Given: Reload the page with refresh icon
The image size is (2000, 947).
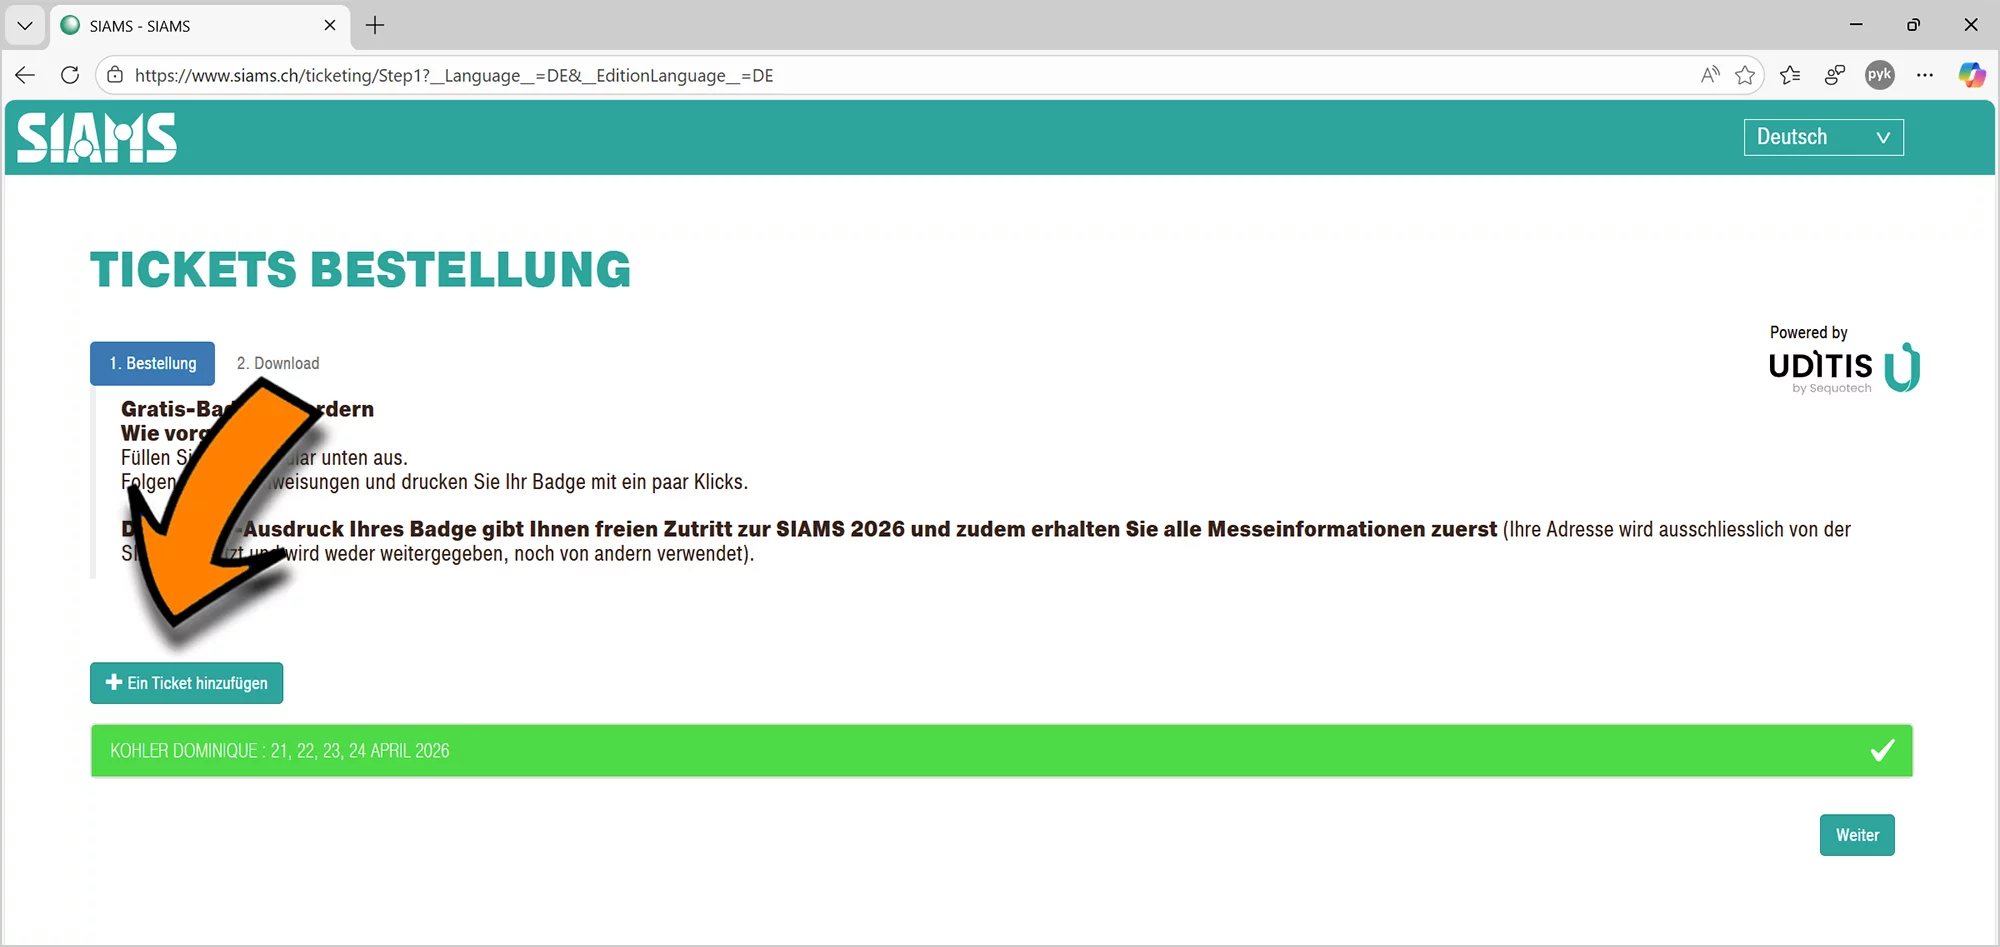Looking at the screenshot, I should pos(70,75).
